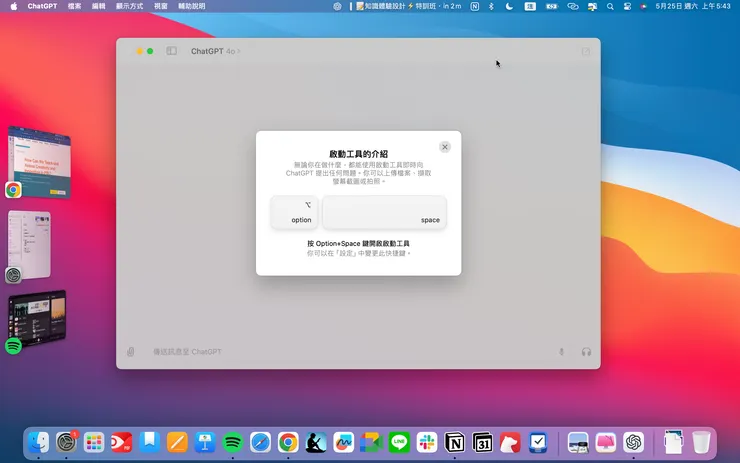This screenshot has height=463, width=740.
Task: Open the input method menu icon
Action: (x=530, y=6)
